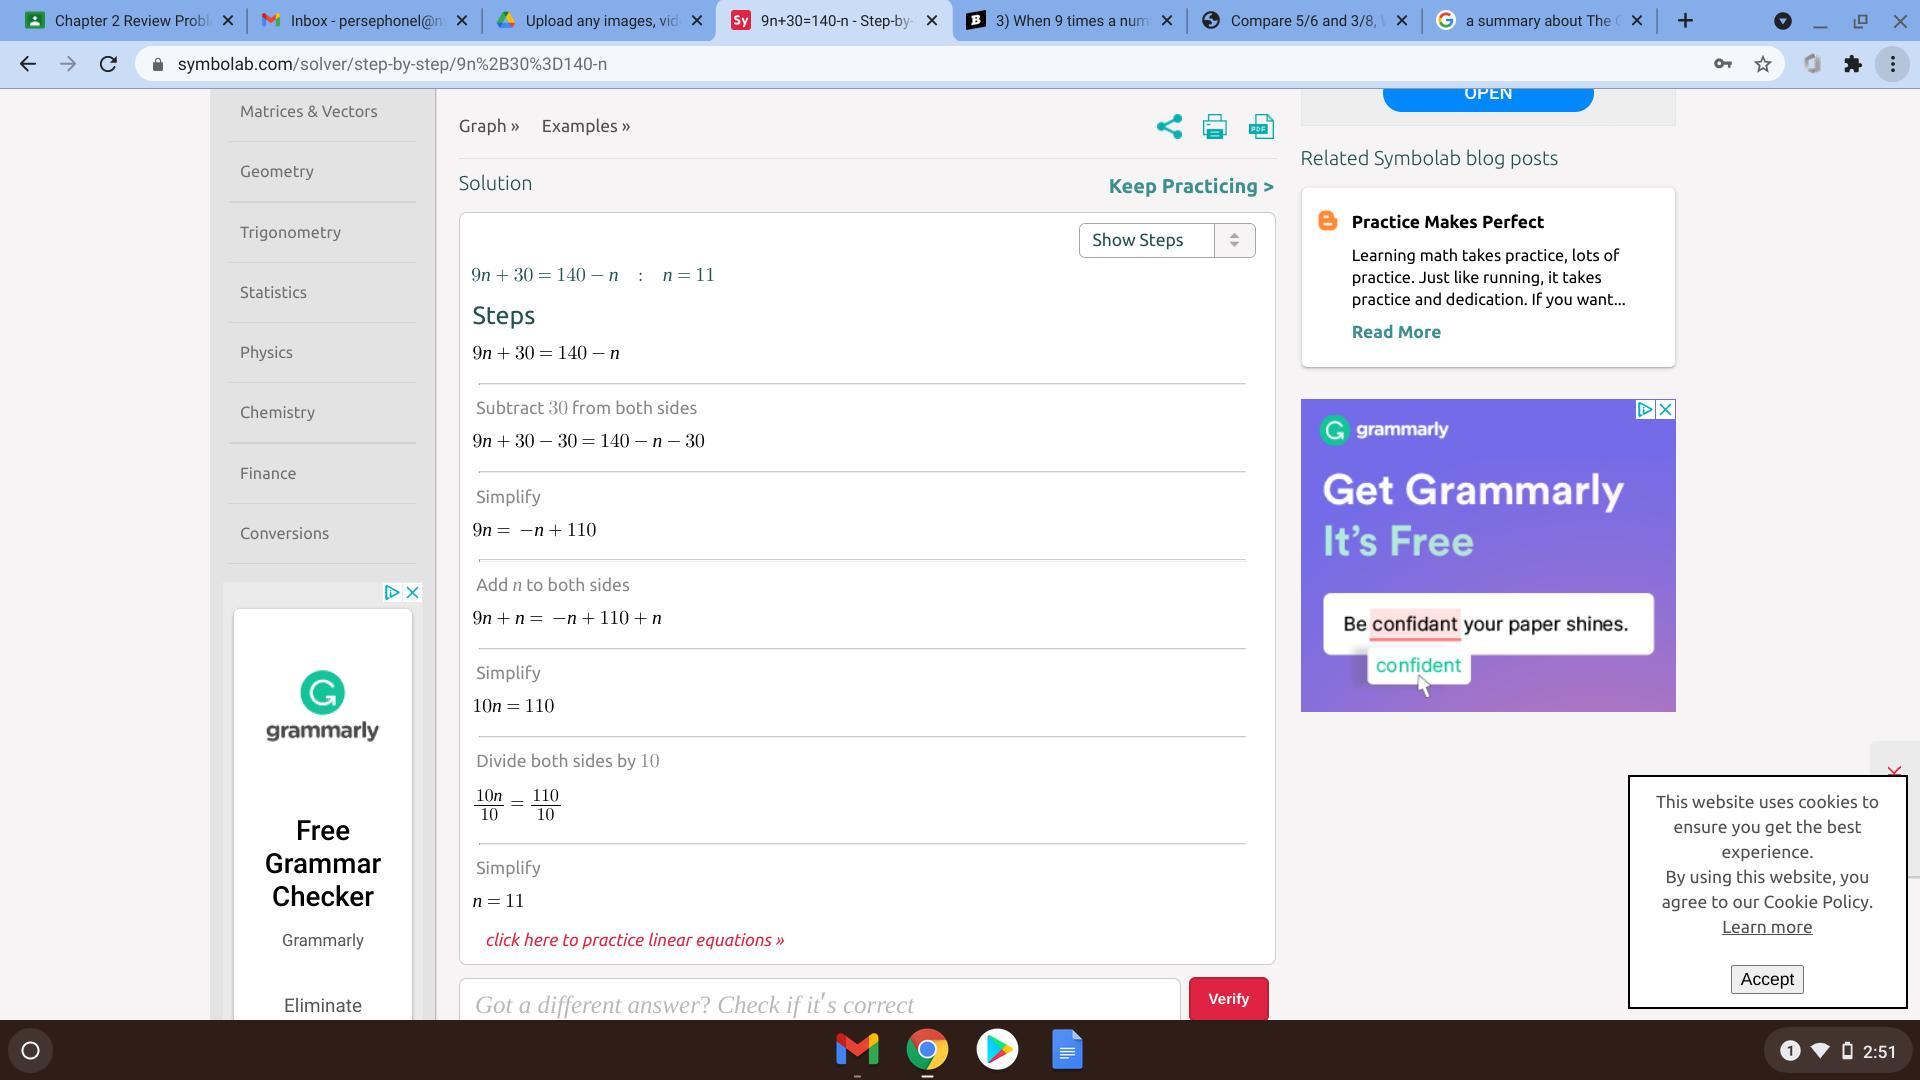Image resolution: width=1920 pixels, height=1080 pixels.
Task: Select Trigonometry in the left sidebar
Action: pos(290,232)
